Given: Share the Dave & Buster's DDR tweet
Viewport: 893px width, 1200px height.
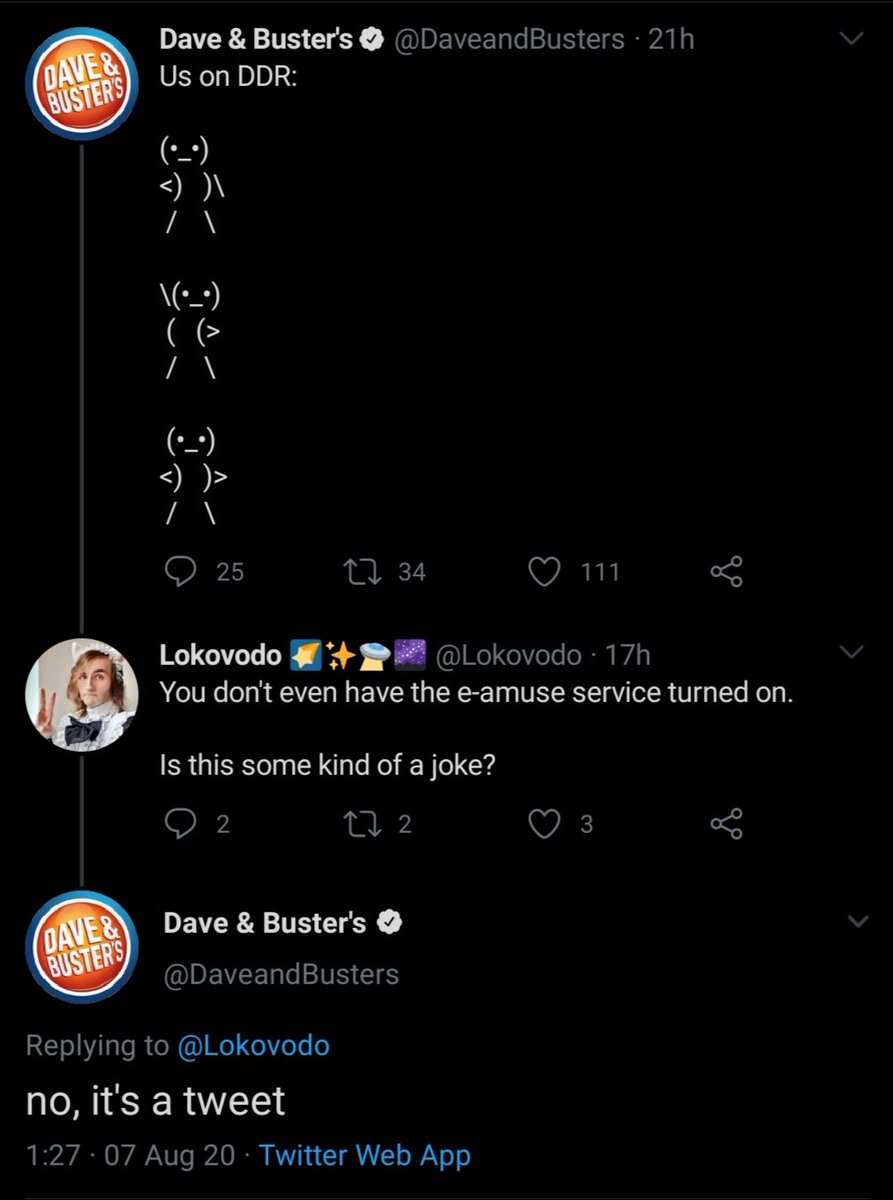Looking at the screenshot, I should [x=726, y=571].
